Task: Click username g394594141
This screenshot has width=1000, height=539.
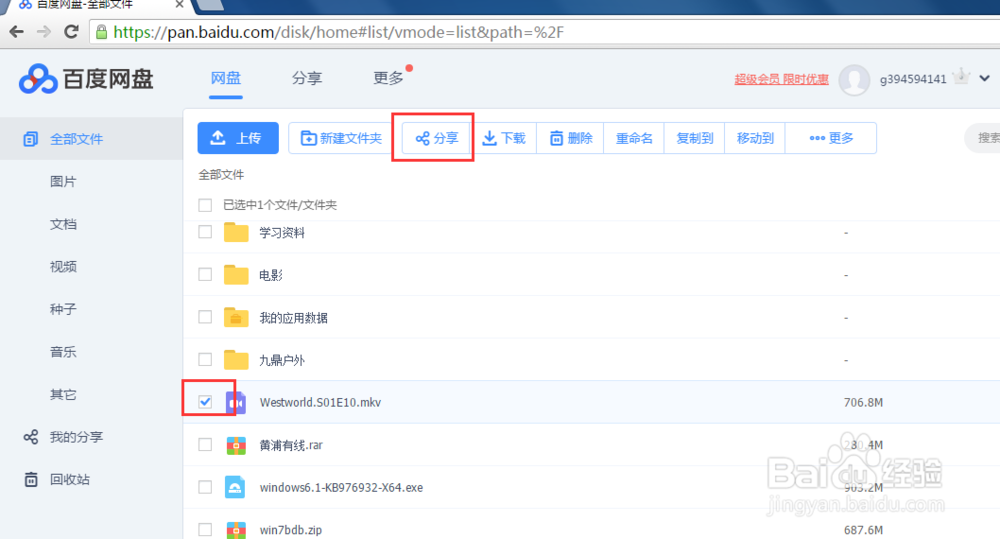Action: click(x=913, y=79)
